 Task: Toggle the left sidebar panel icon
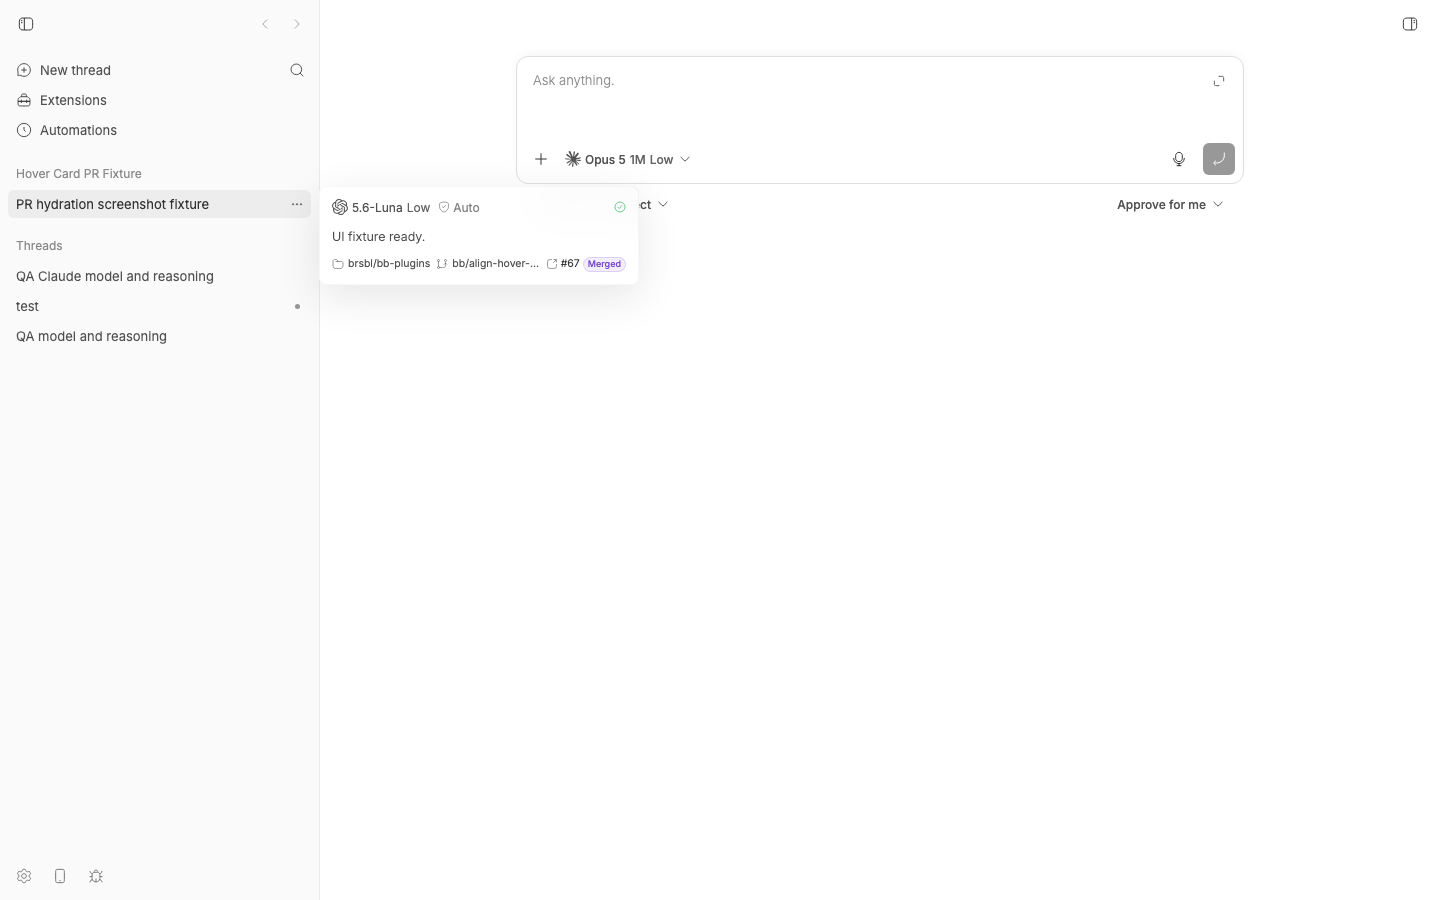point(26,24)
